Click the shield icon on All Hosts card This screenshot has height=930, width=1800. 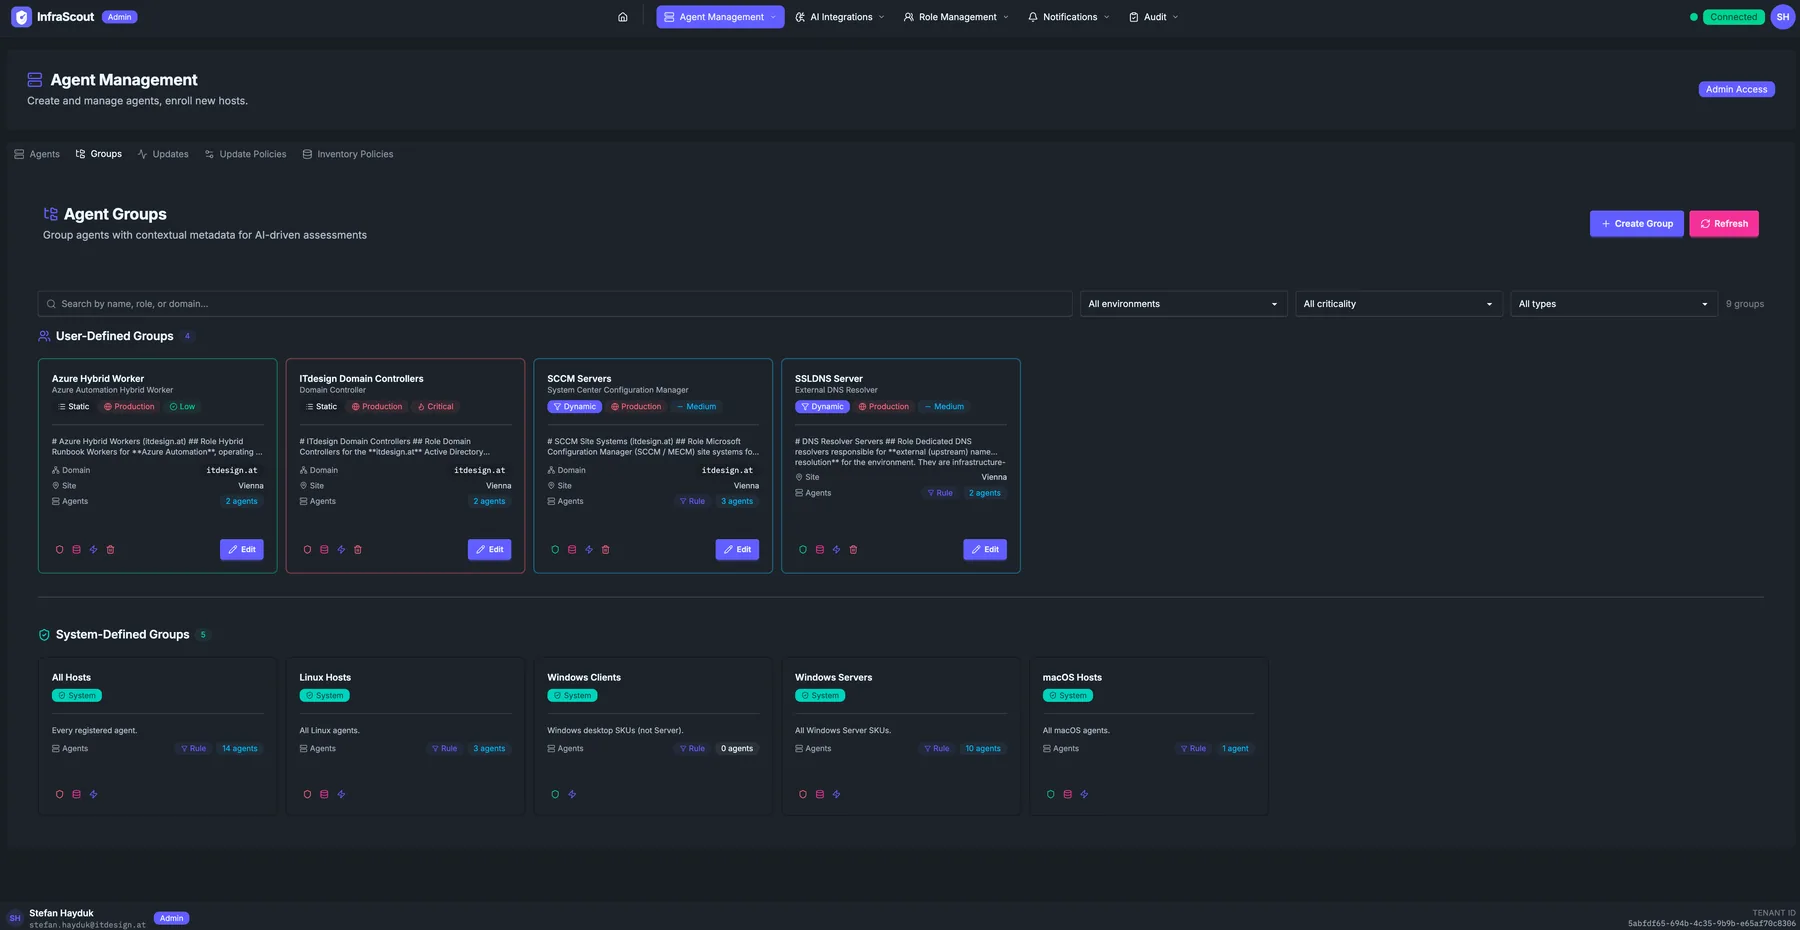pos(60,795)
